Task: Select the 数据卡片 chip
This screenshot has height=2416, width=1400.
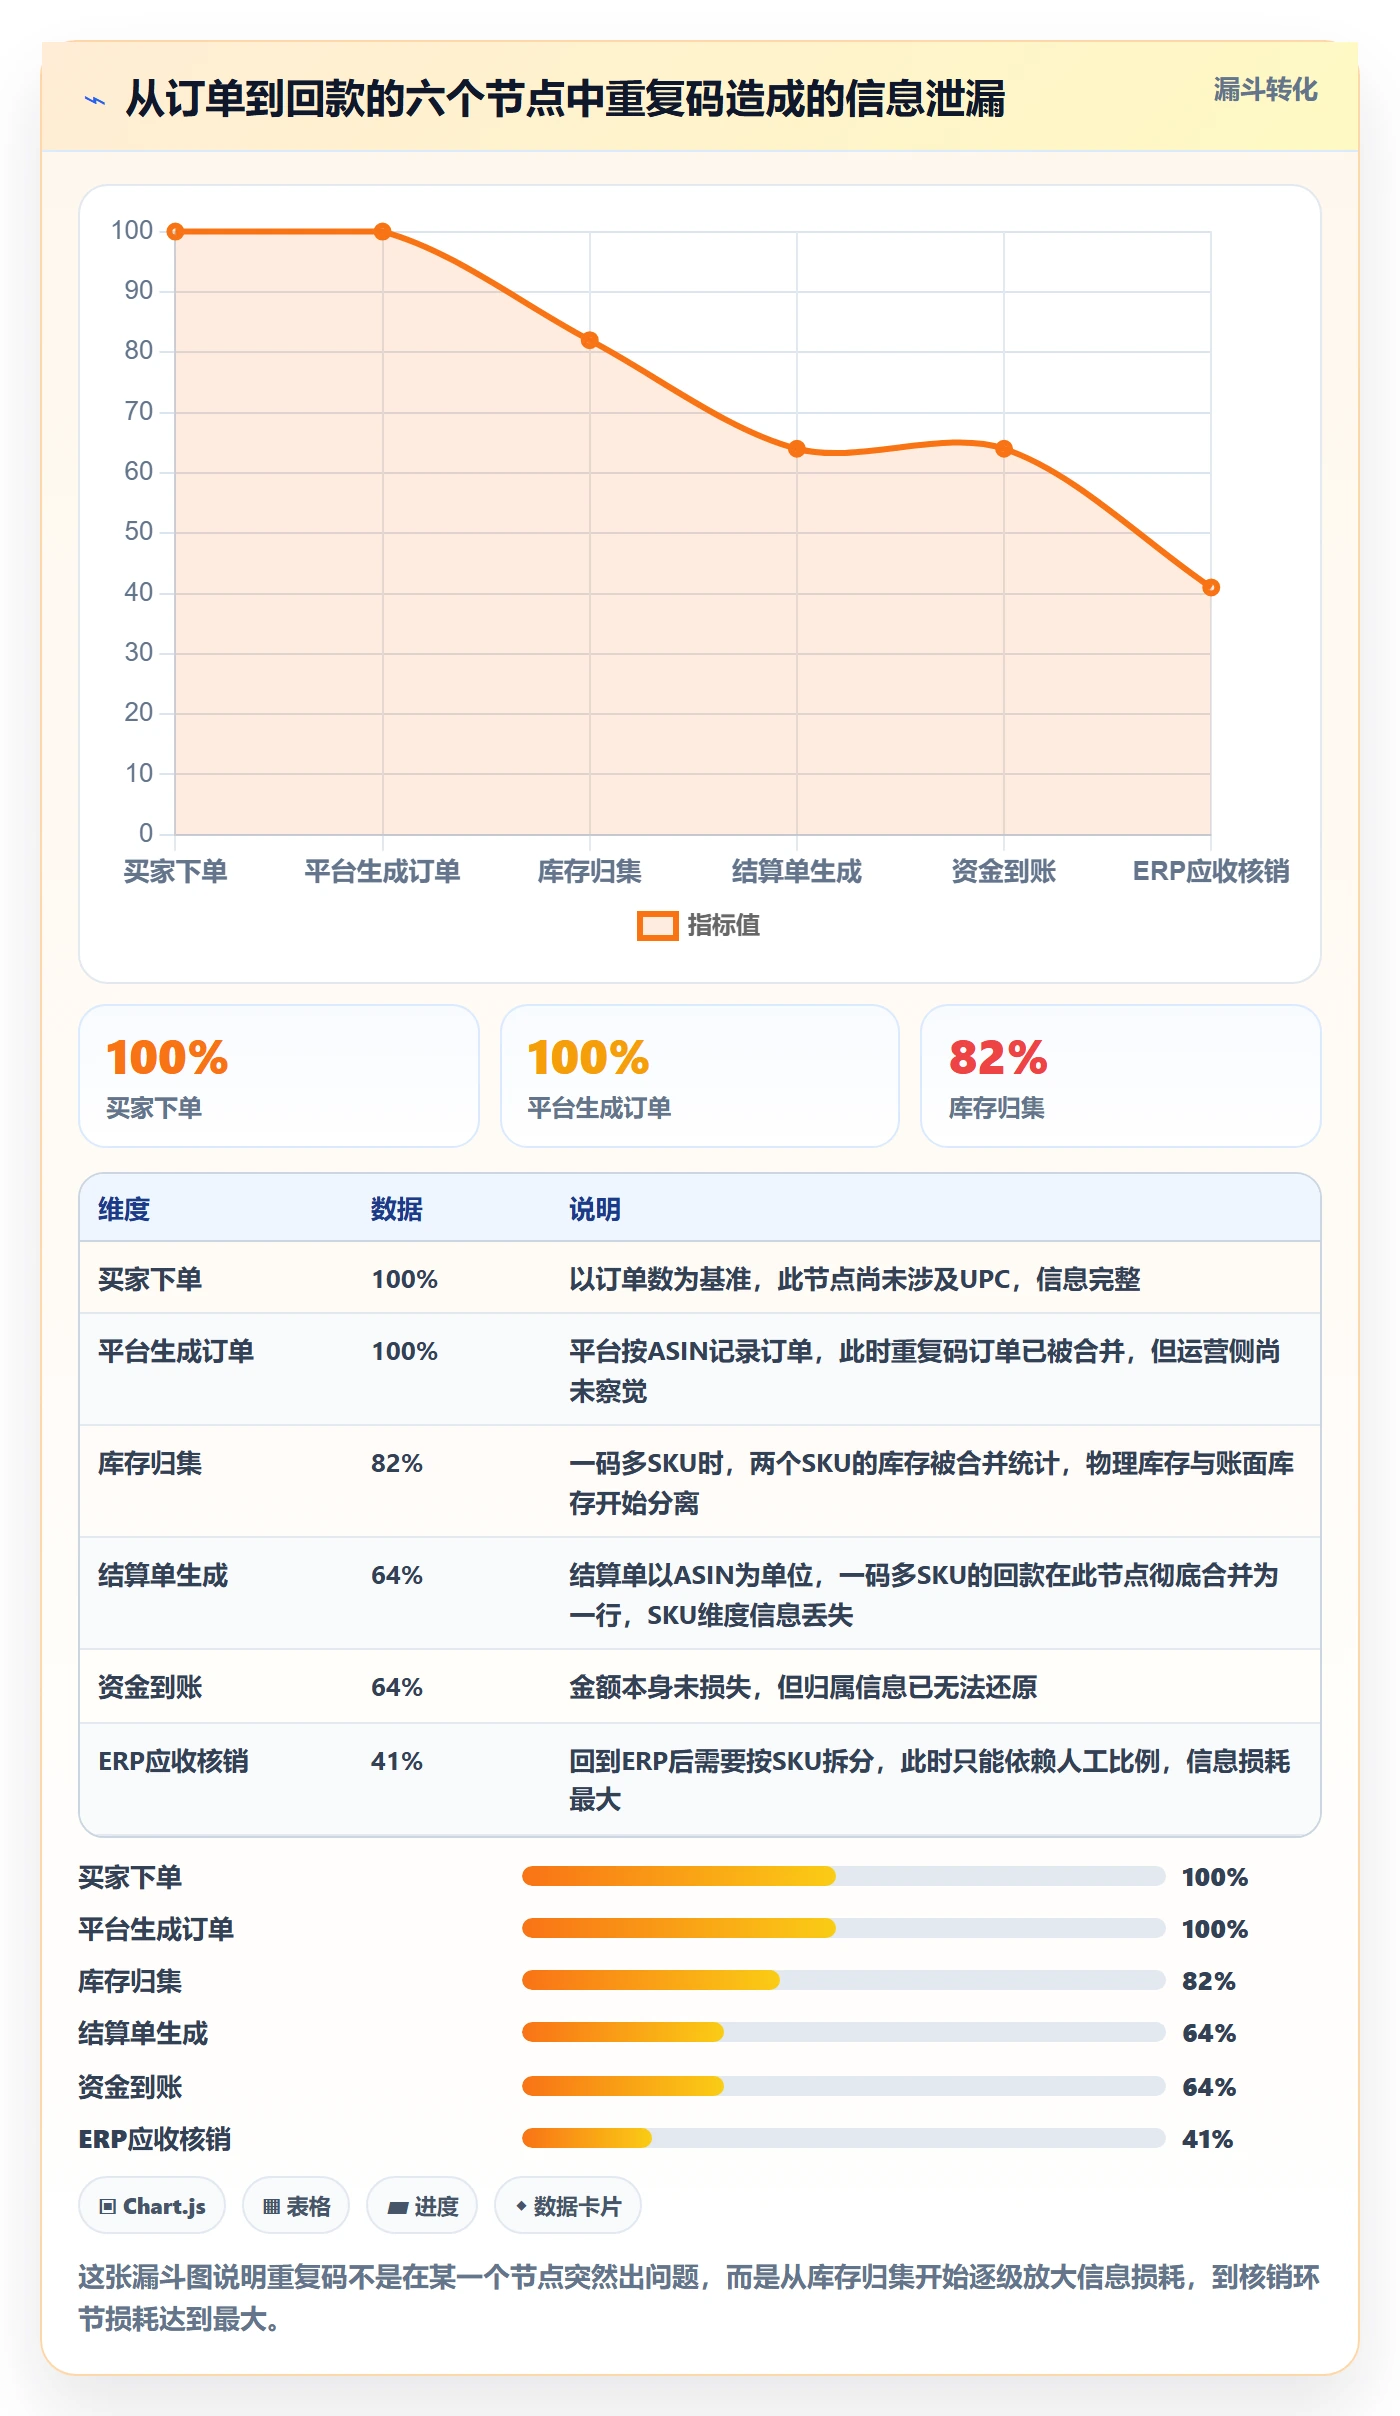Action: (568, 2206)
